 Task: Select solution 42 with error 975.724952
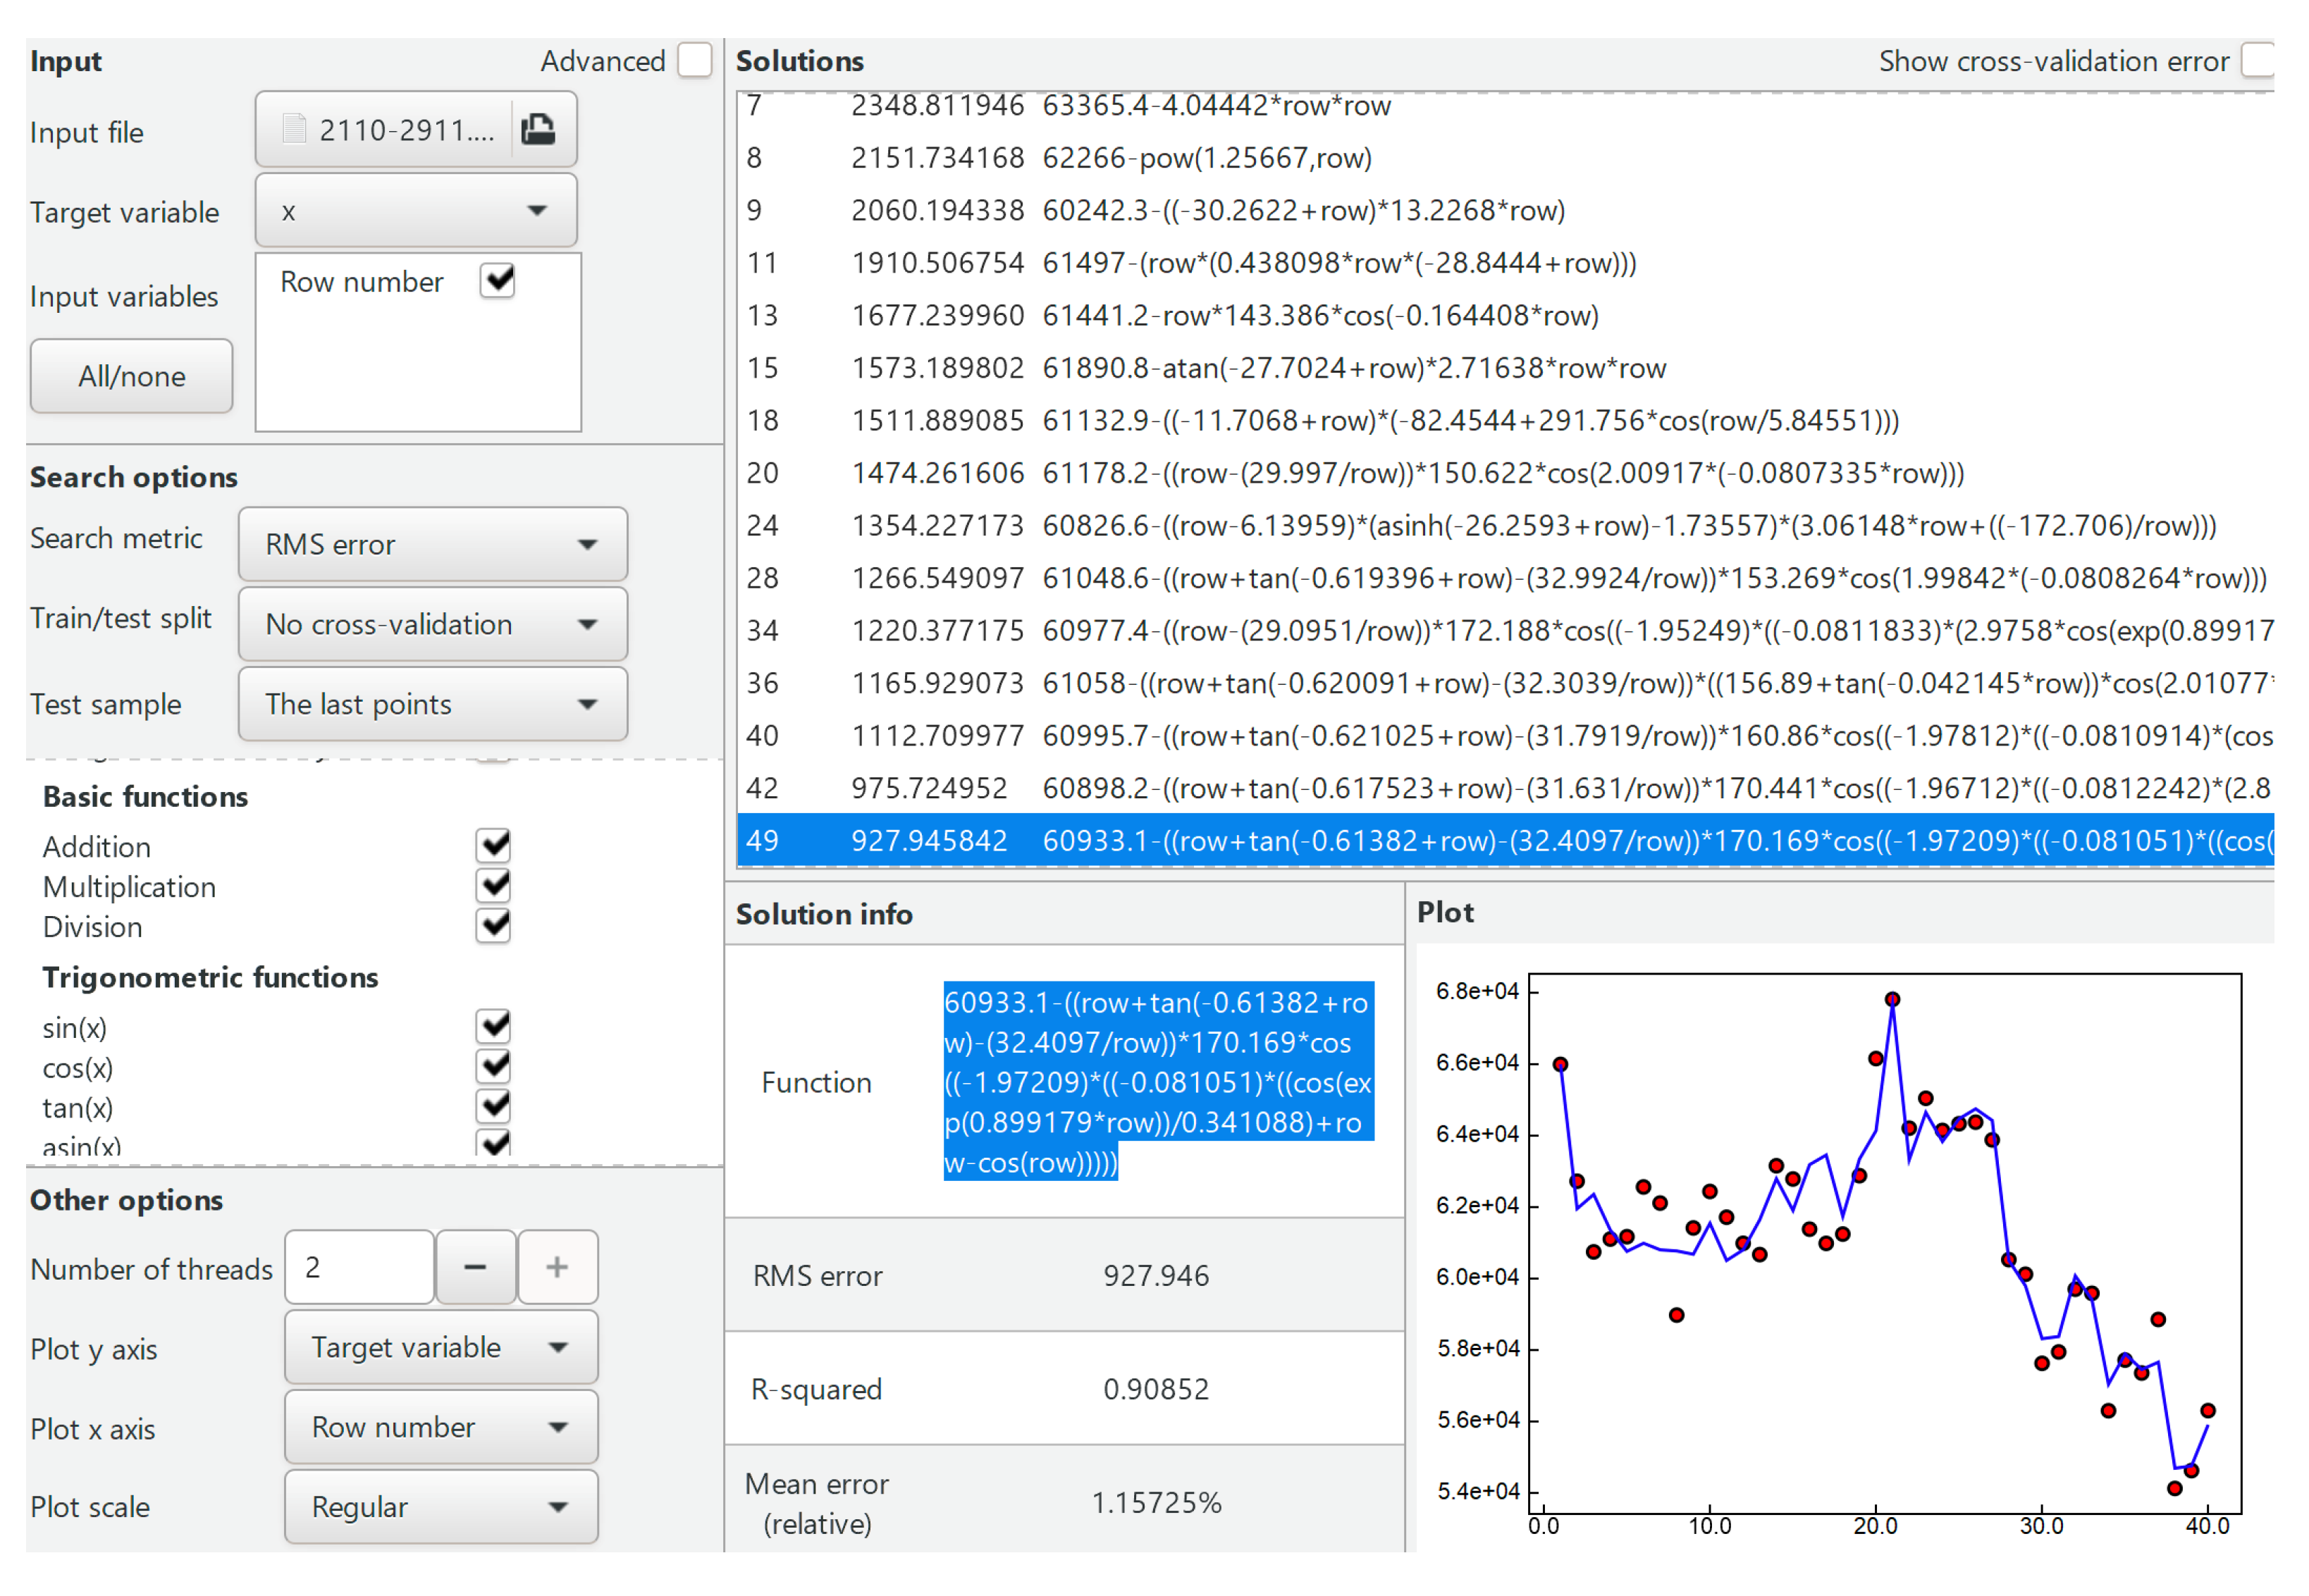1505,789
